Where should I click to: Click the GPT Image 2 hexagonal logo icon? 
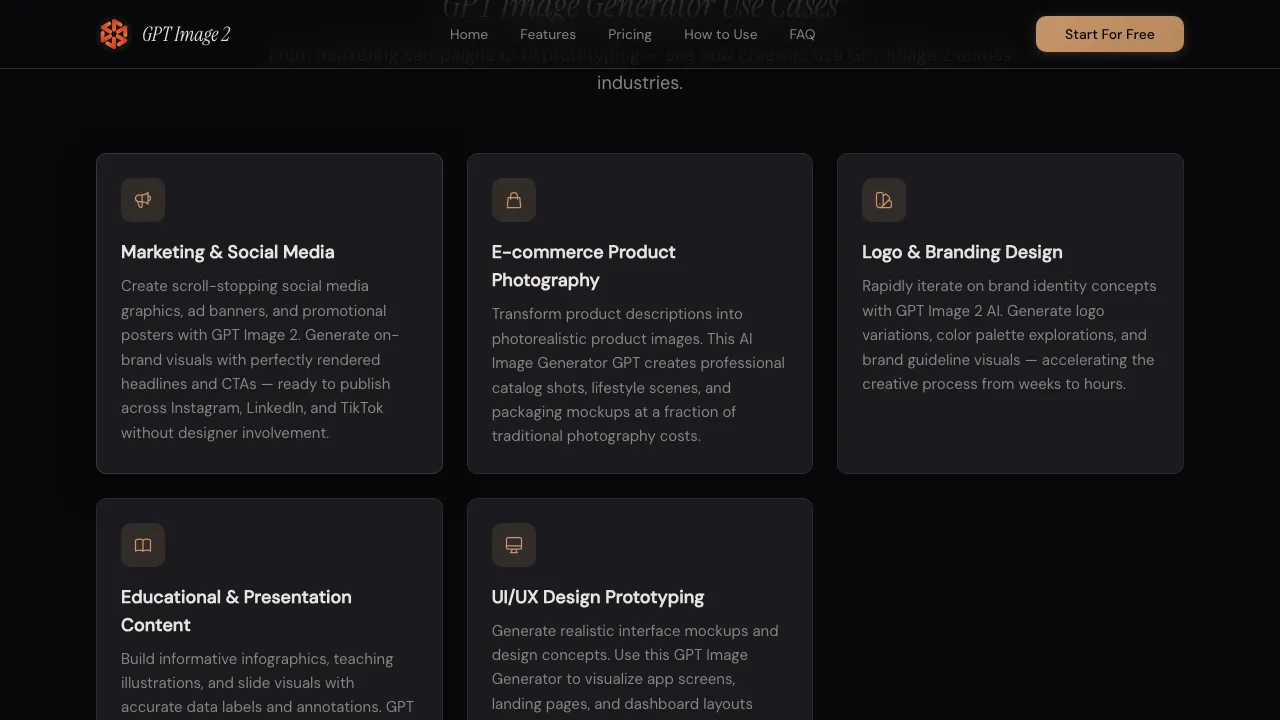[114, 33]
